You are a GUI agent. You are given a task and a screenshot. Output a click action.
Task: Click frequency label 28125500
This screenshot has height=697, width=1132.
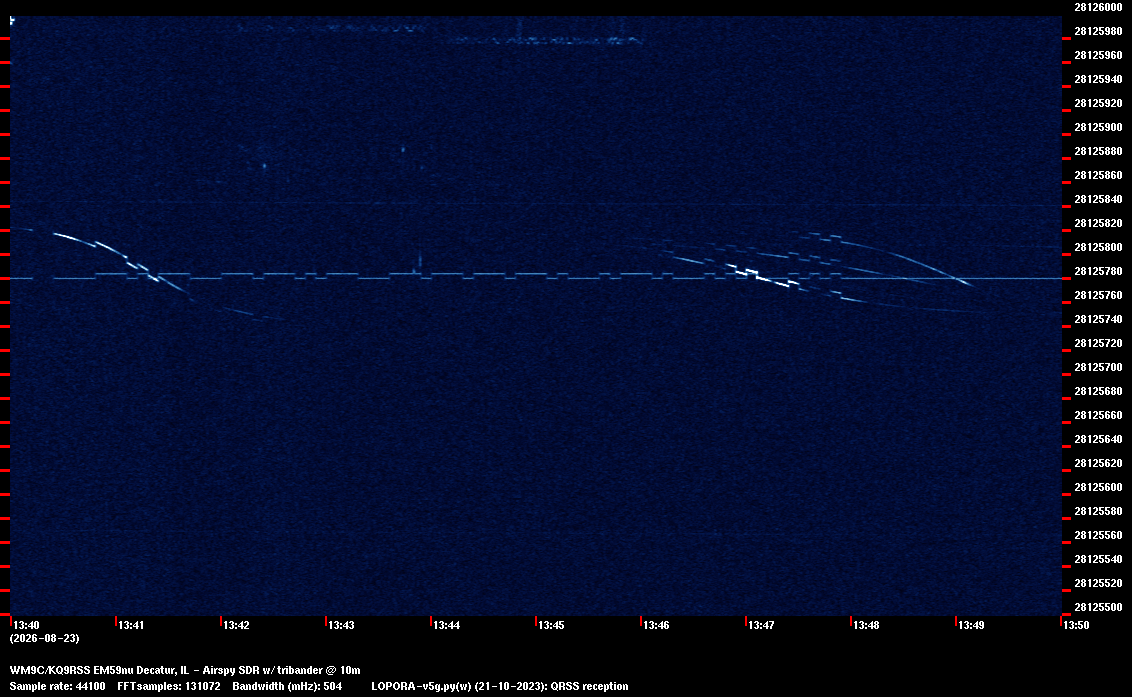click(1098, 607)
